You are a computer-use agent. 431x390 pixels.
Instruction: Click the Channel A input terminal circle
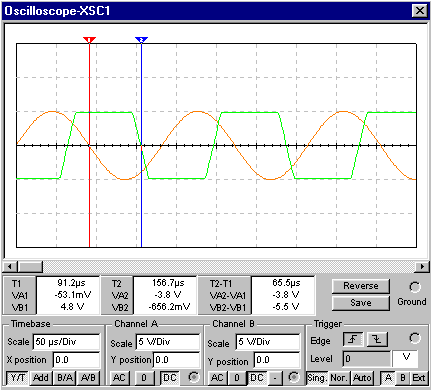pos(194,377)
